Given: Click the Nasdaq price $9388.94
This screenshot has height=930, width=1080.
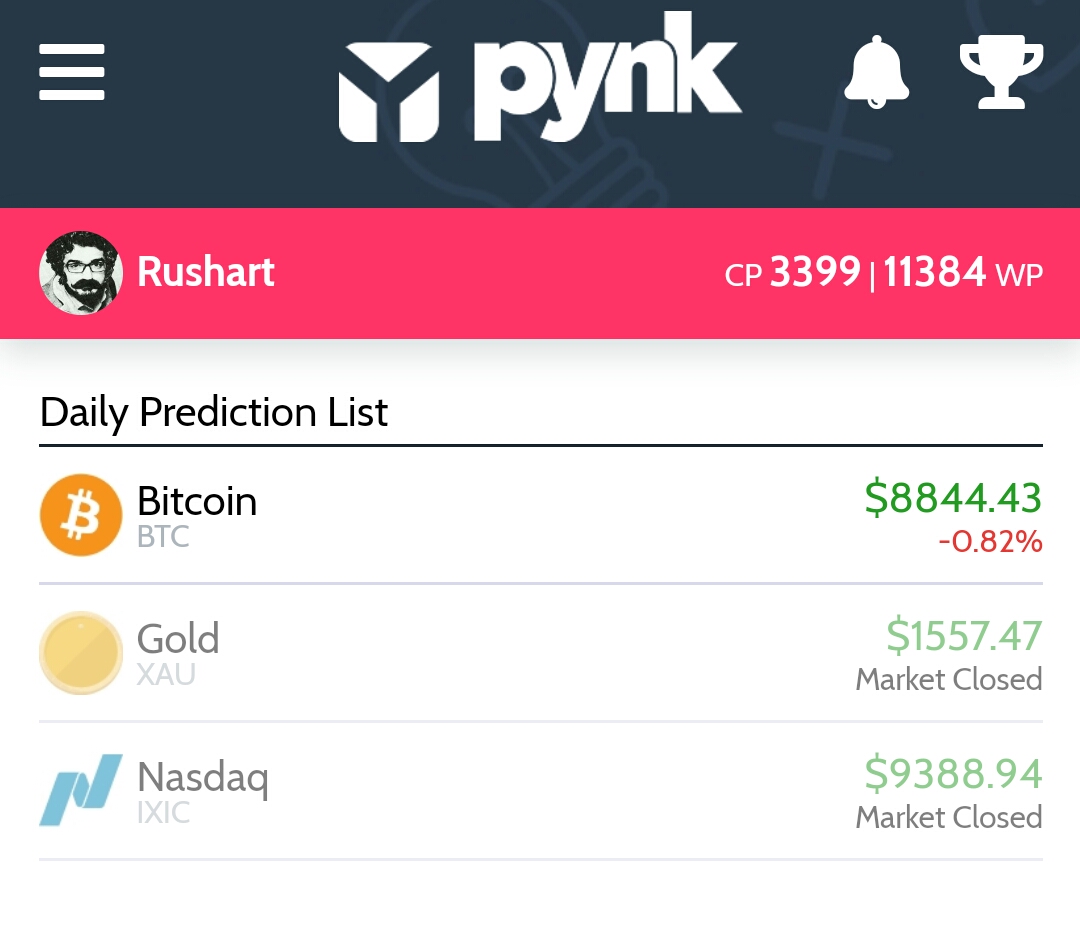Looking at the screenshot, I should click(x=953, y=774).
